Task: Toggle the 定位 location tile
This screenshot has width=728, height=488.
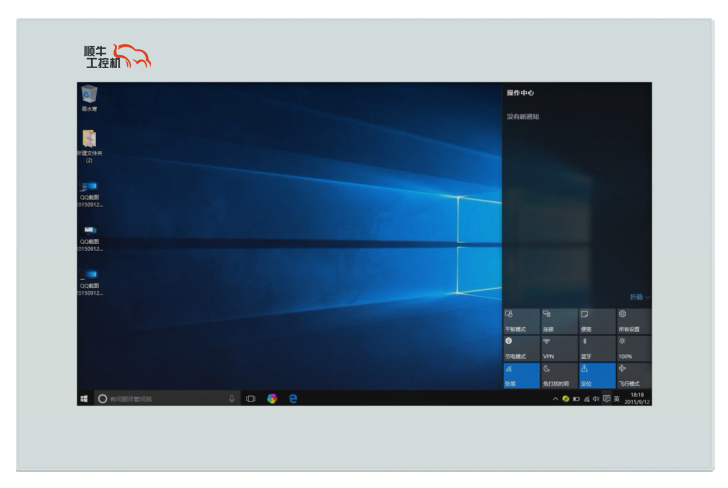Action: (597, 376)
